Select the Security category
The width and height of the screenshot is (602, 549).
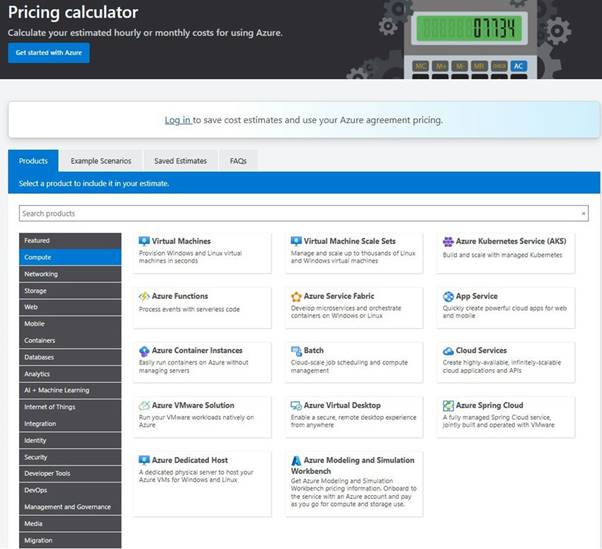click(x=70, y=457)
